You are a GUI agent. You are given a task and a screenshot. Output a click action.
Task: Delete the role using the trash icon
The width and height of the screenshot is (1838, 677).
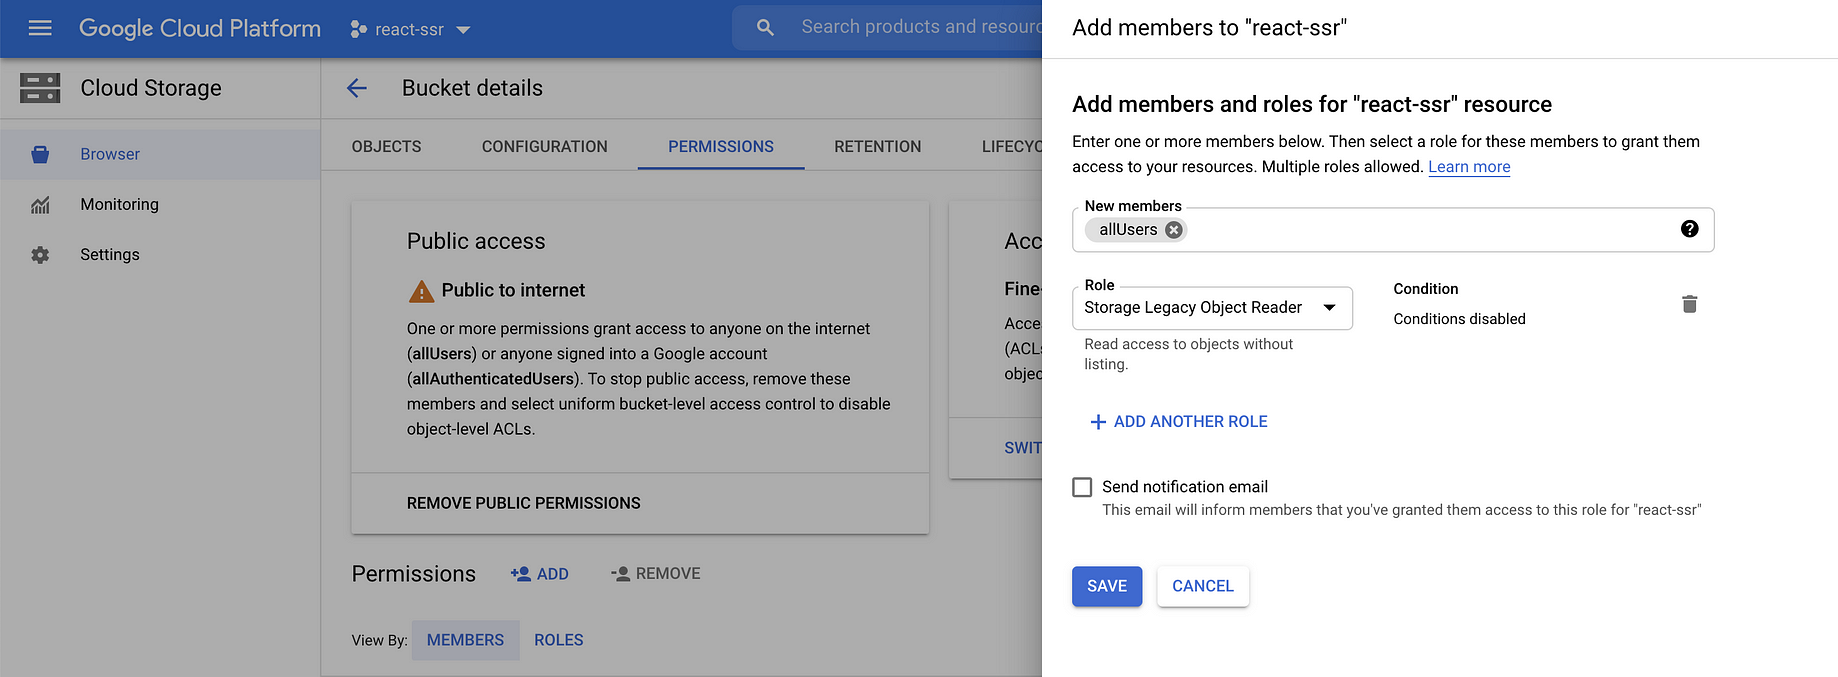pos(1689,304)
